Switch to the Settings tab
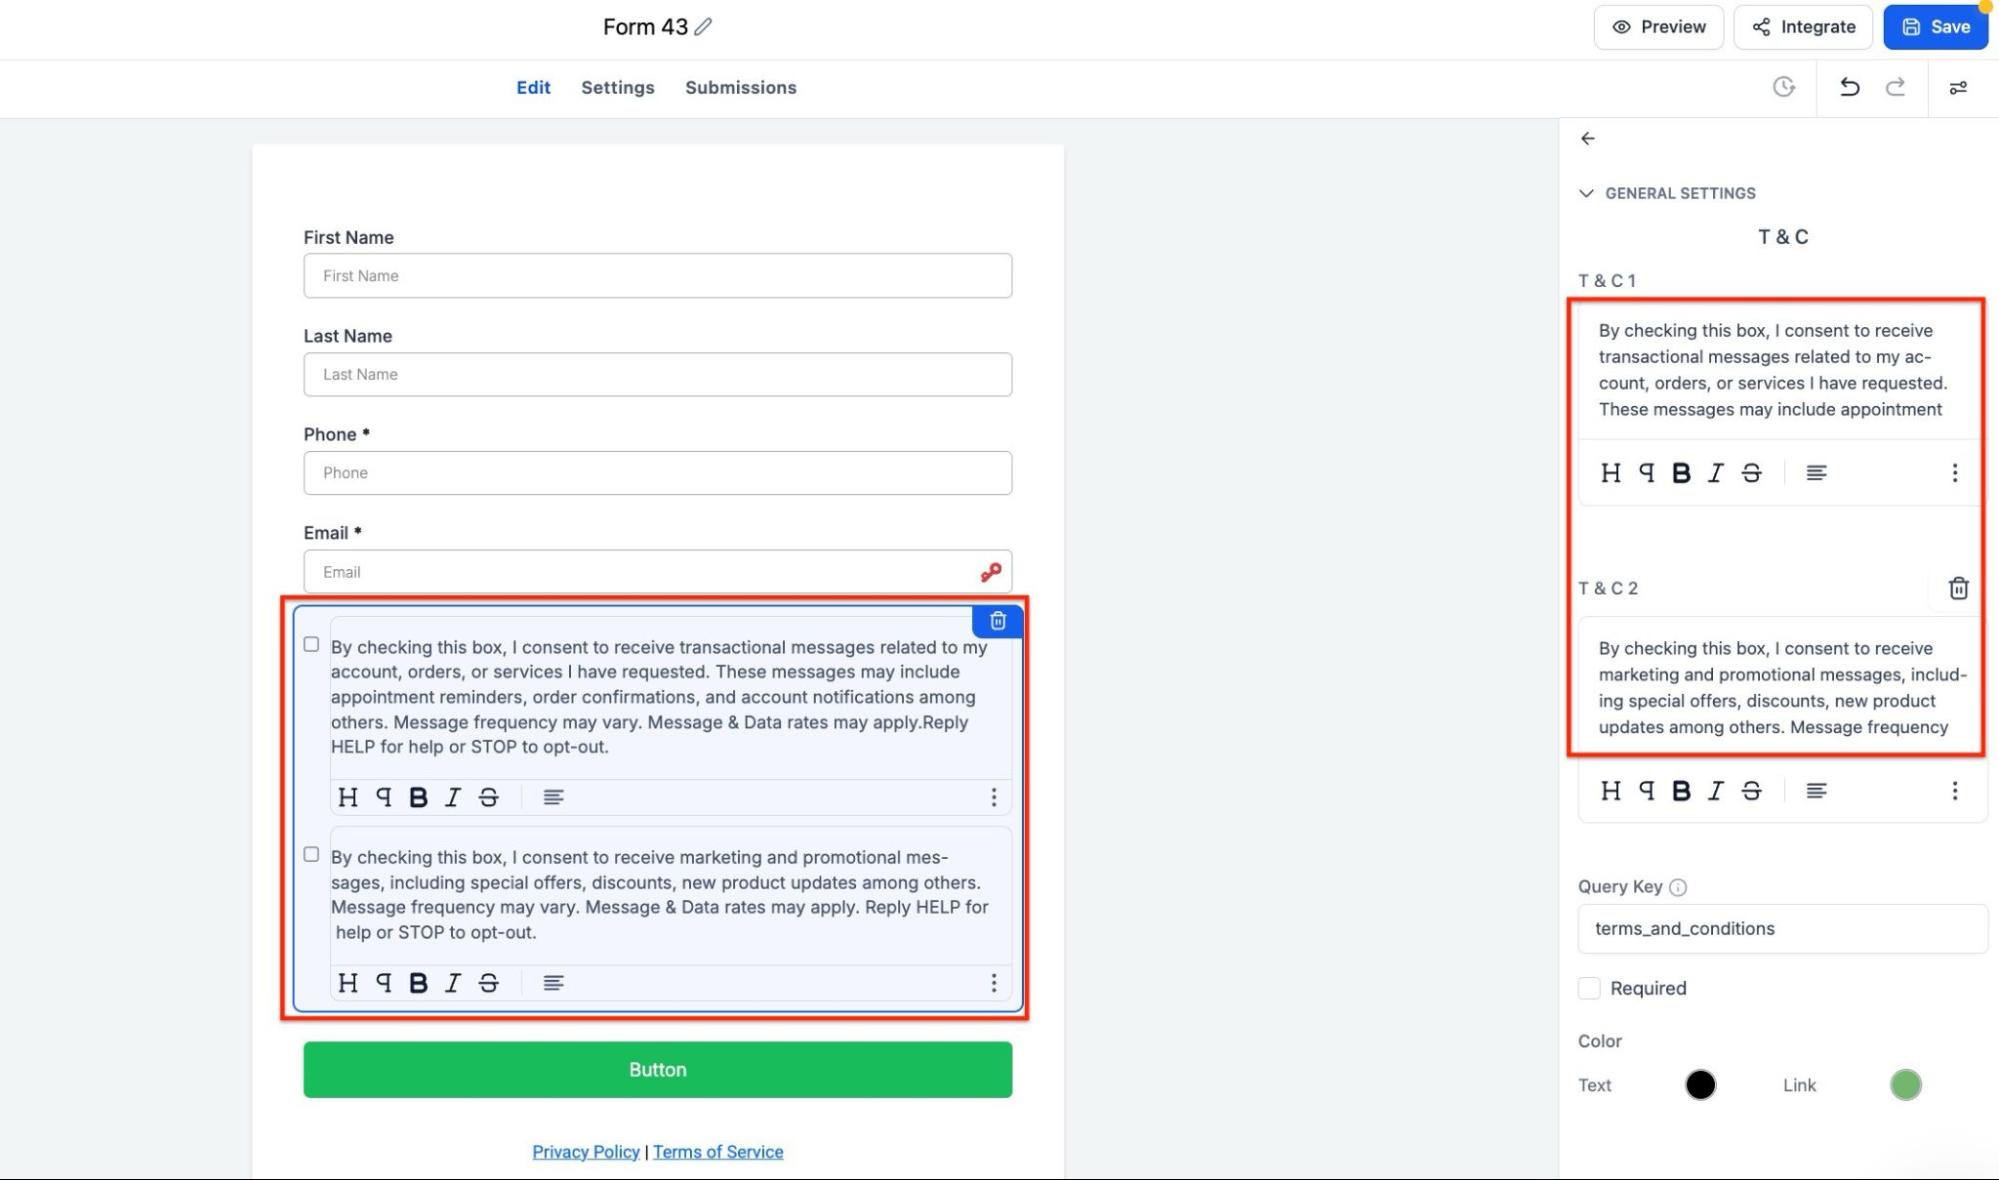 point(617,87)
